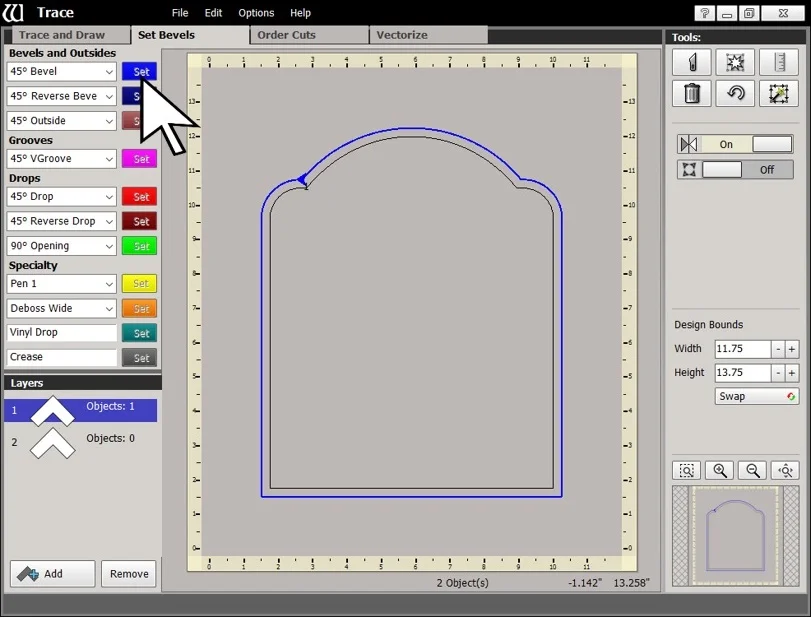This screenshot has width=811, height=618.
Task: Zoom in on the design canvas
Action: [x=719, y=470]
